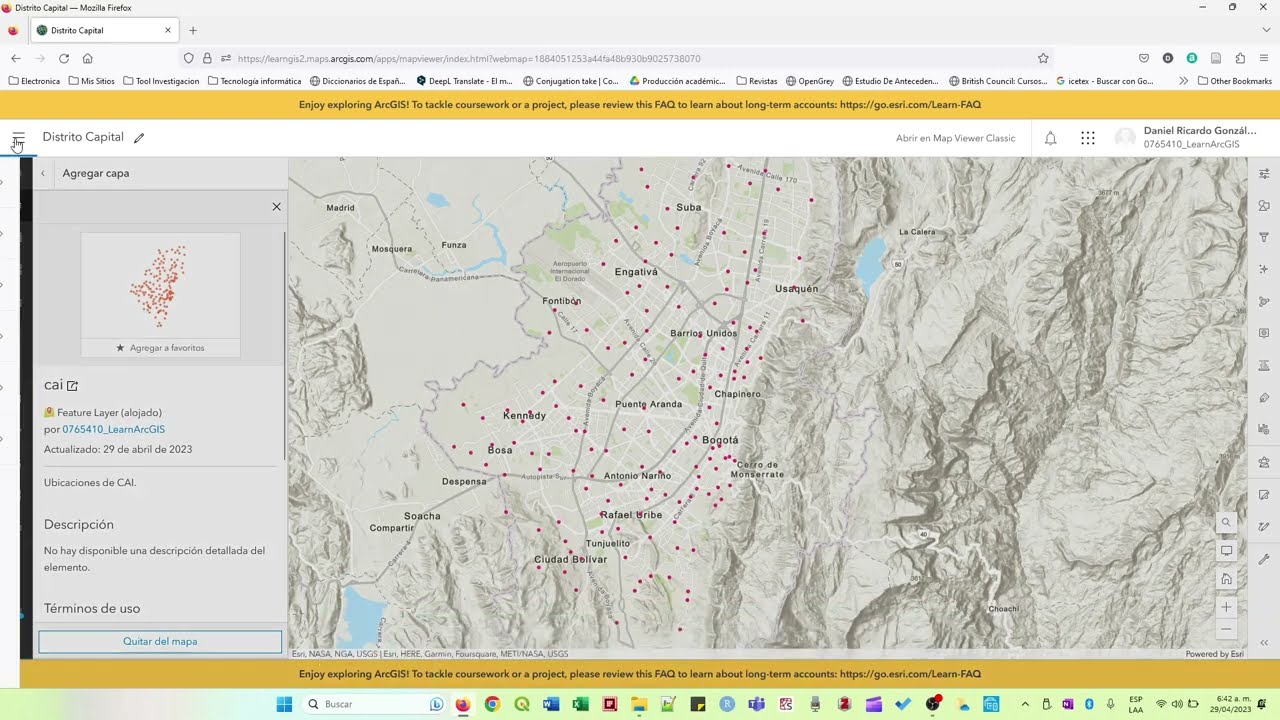Image resolution: width=1280 pixels, height=720 pixels.
Task: Click the map Home extent button
Action: (1226, 579)
